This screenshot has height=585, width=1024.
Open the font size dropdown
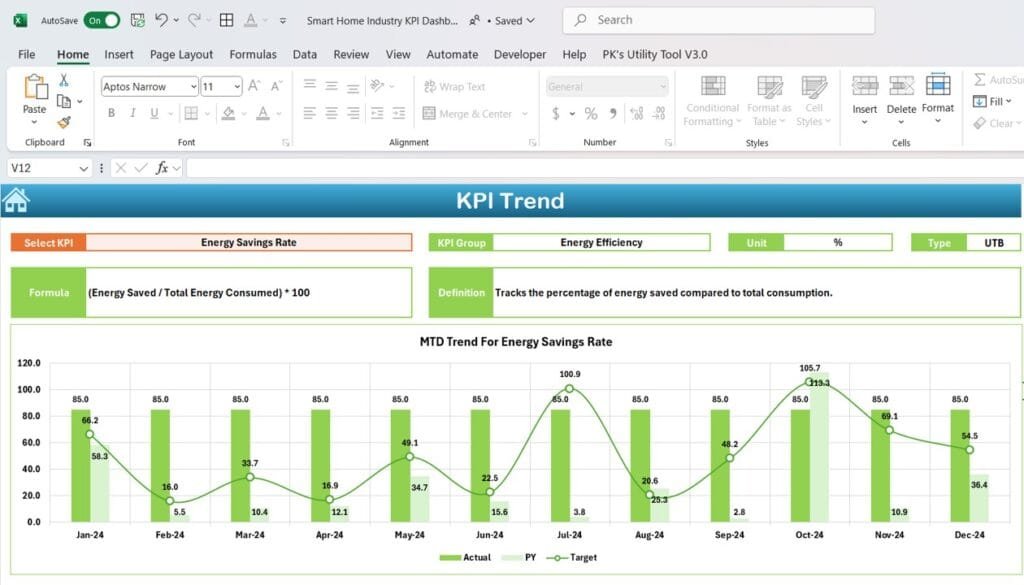(237, 87)
